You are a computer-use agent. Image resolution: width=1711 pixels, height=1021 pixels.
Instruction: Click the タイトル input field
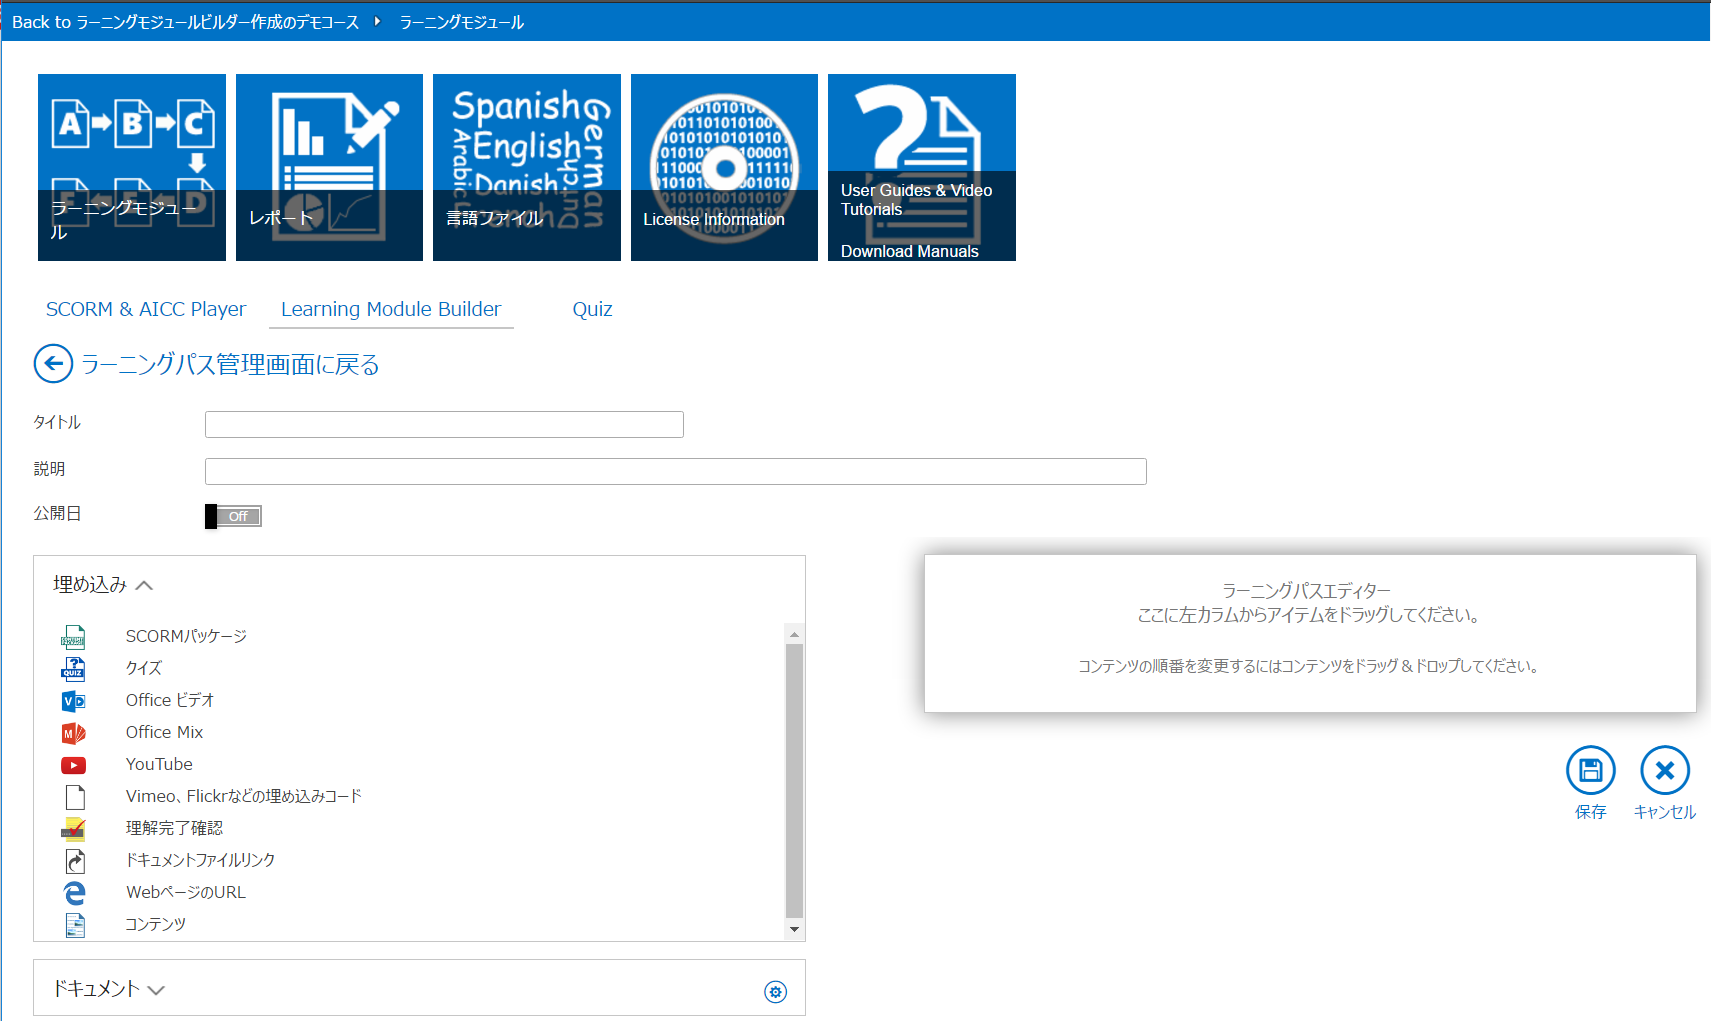pos(444,424)
